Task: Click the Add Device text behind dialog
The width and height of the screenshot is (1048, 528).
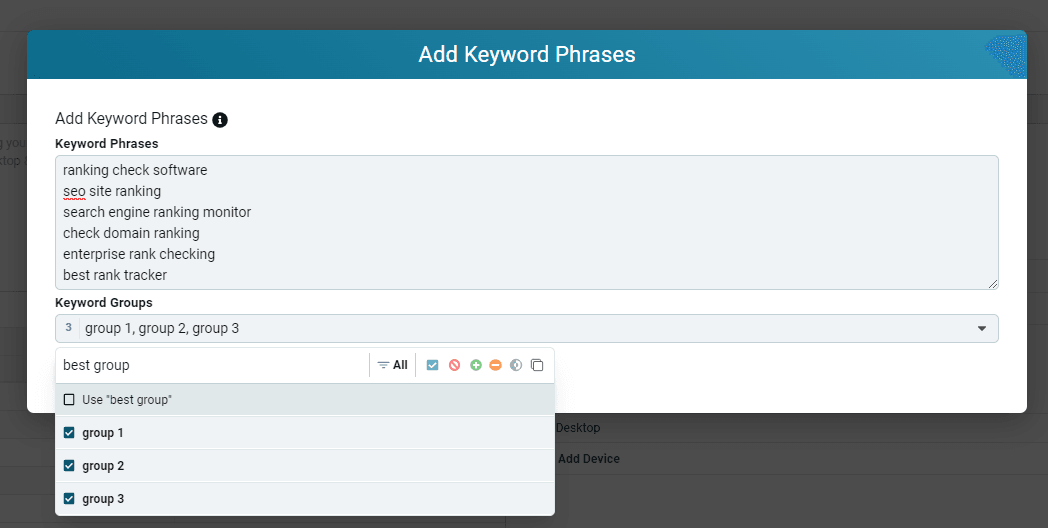Action: pyautogui.click(x=589, y=458)
